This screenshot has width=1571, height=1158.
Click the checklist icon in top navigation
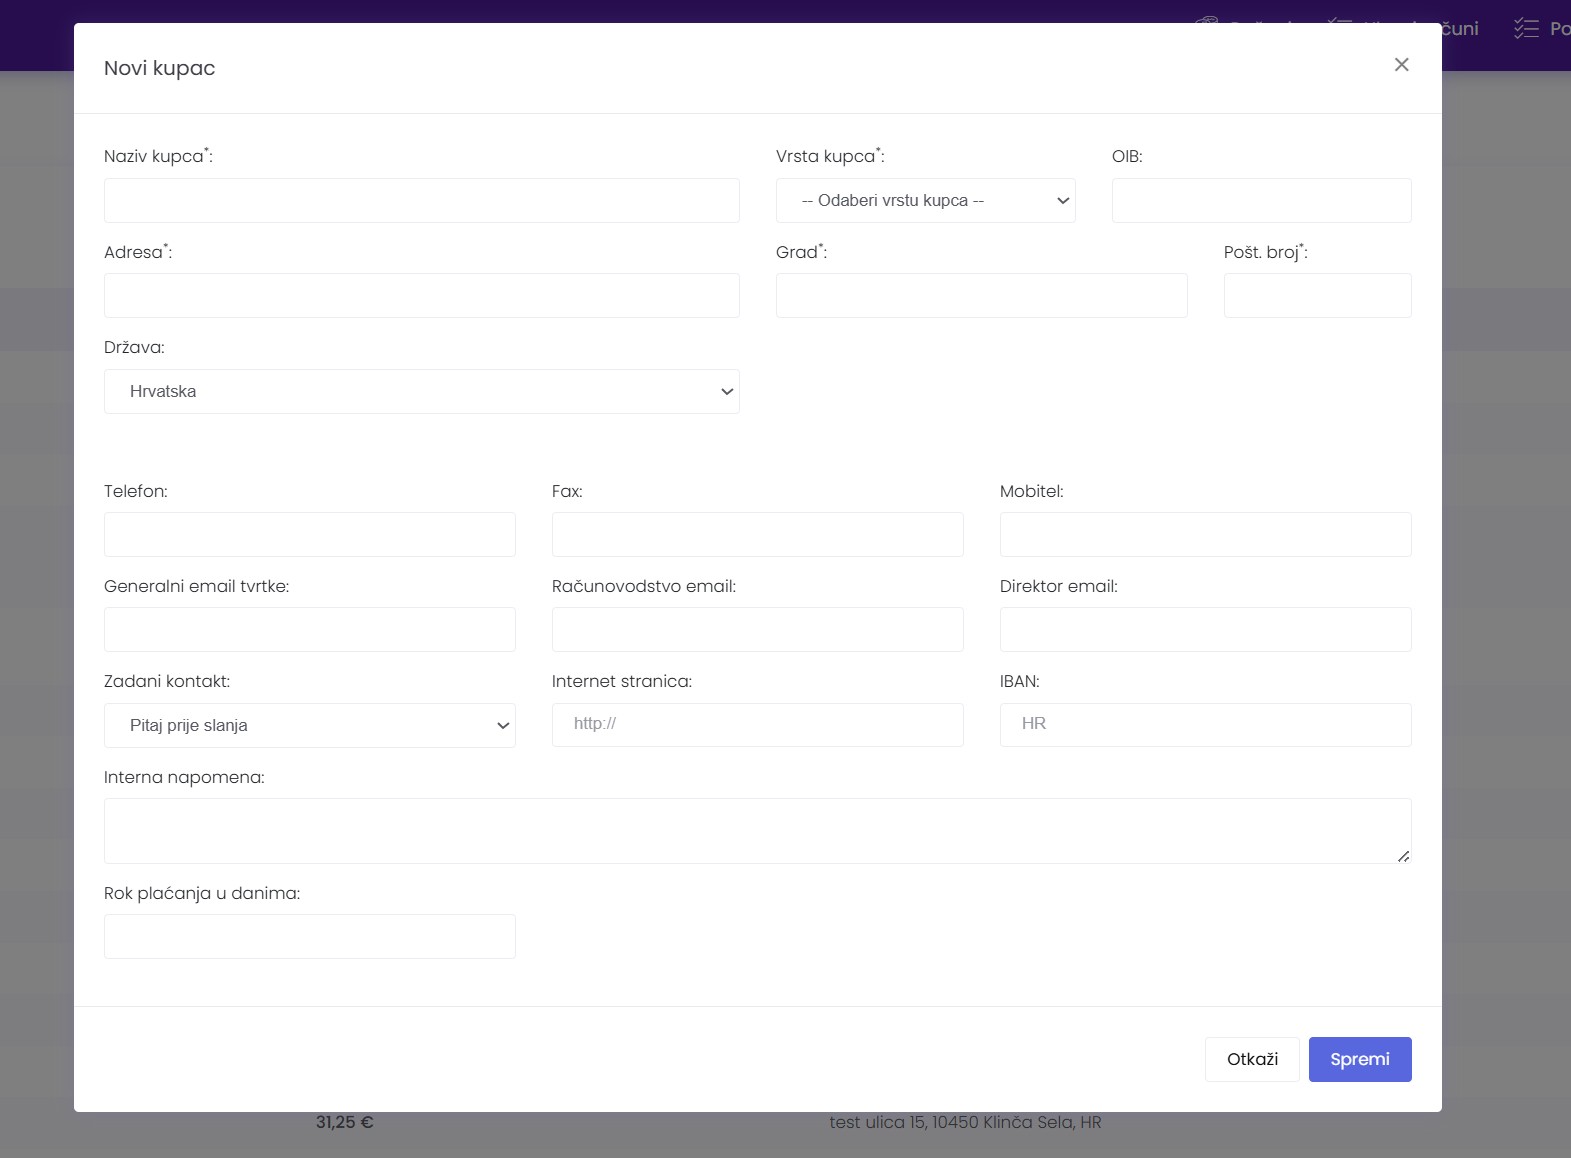1526,28
